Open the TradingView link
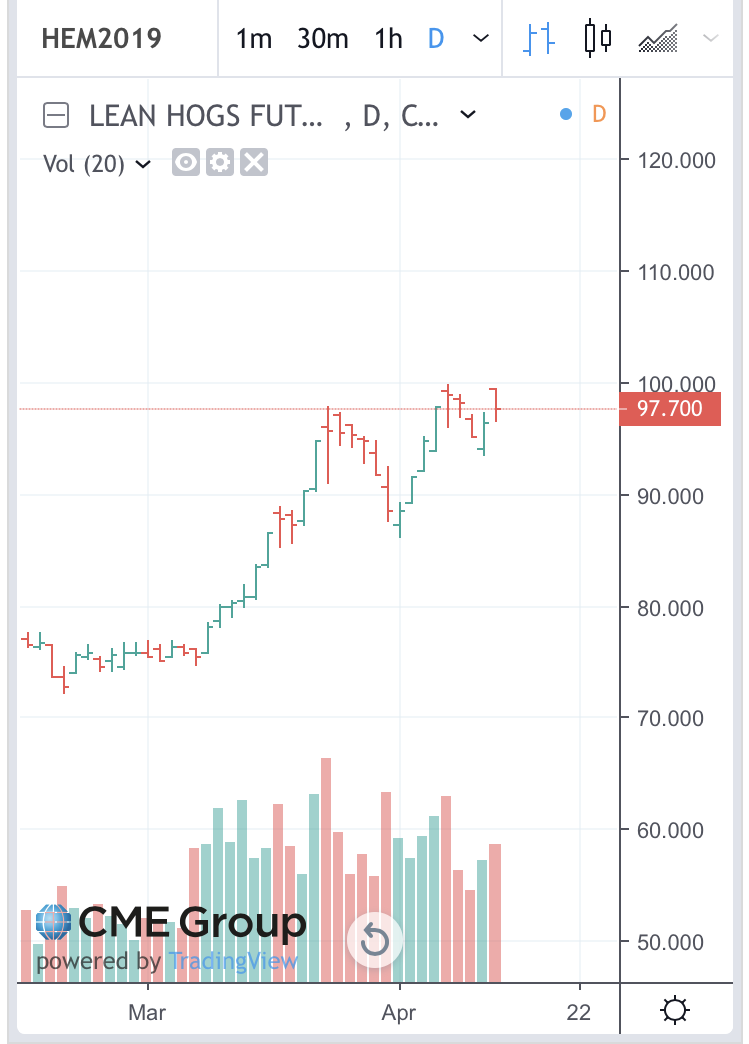The image size is (749, 1044). pyautogui.click(x=232, y=961)
